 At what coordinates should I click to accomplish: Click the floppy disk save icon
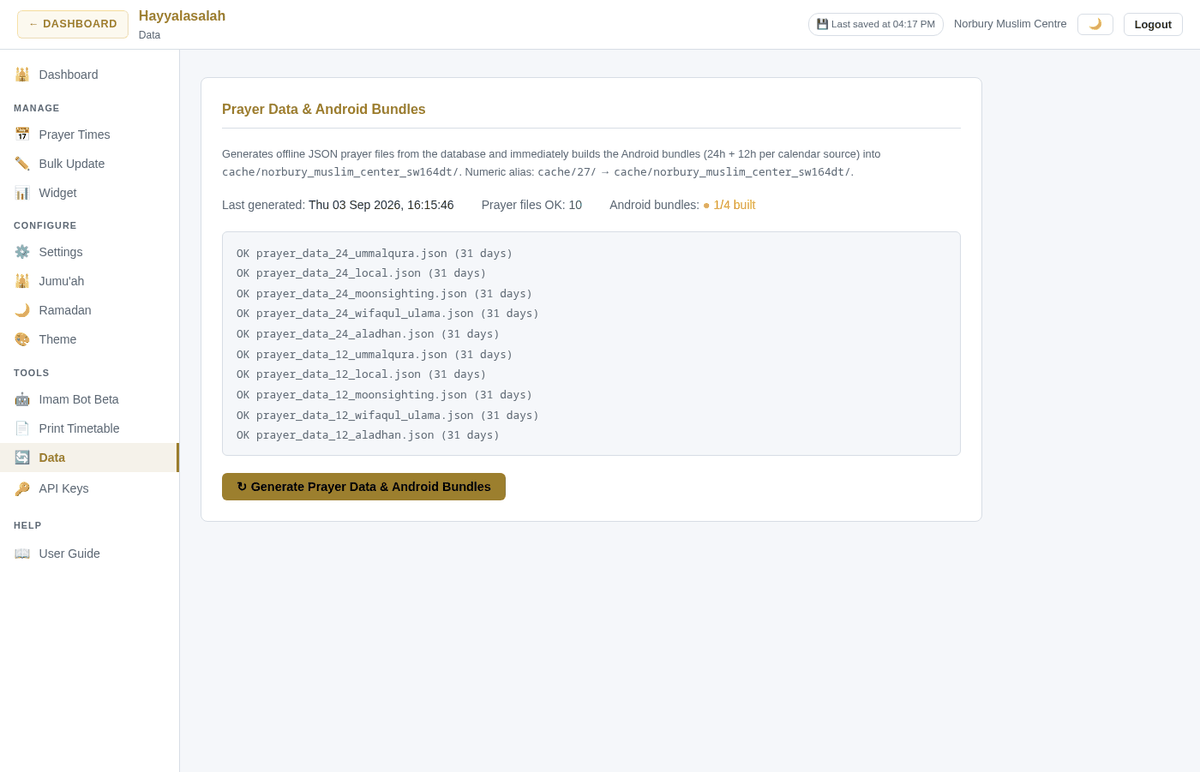(822, 24)
